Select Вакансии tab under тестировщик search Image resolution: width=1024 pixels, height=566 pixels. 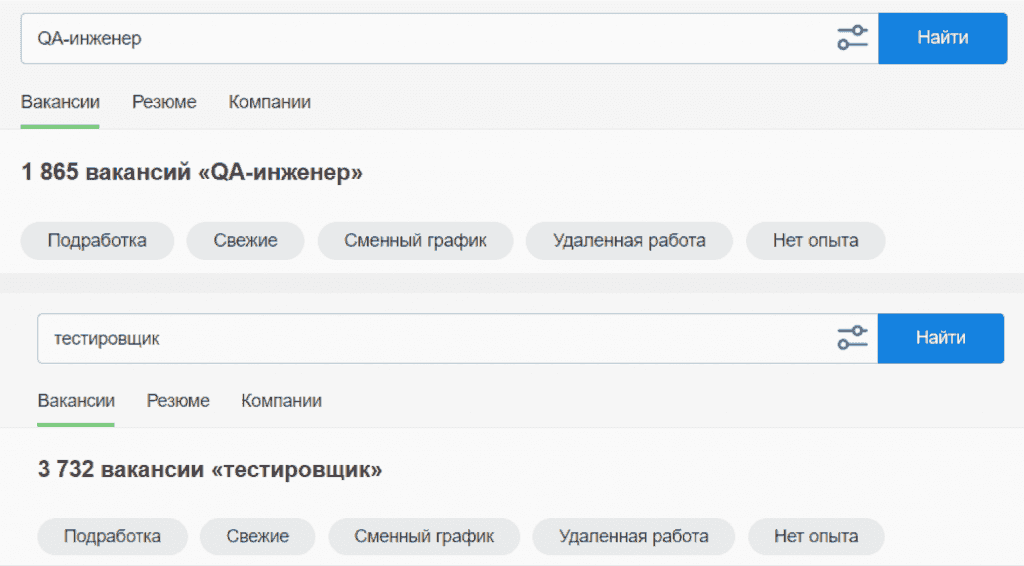tap(76, 401)
